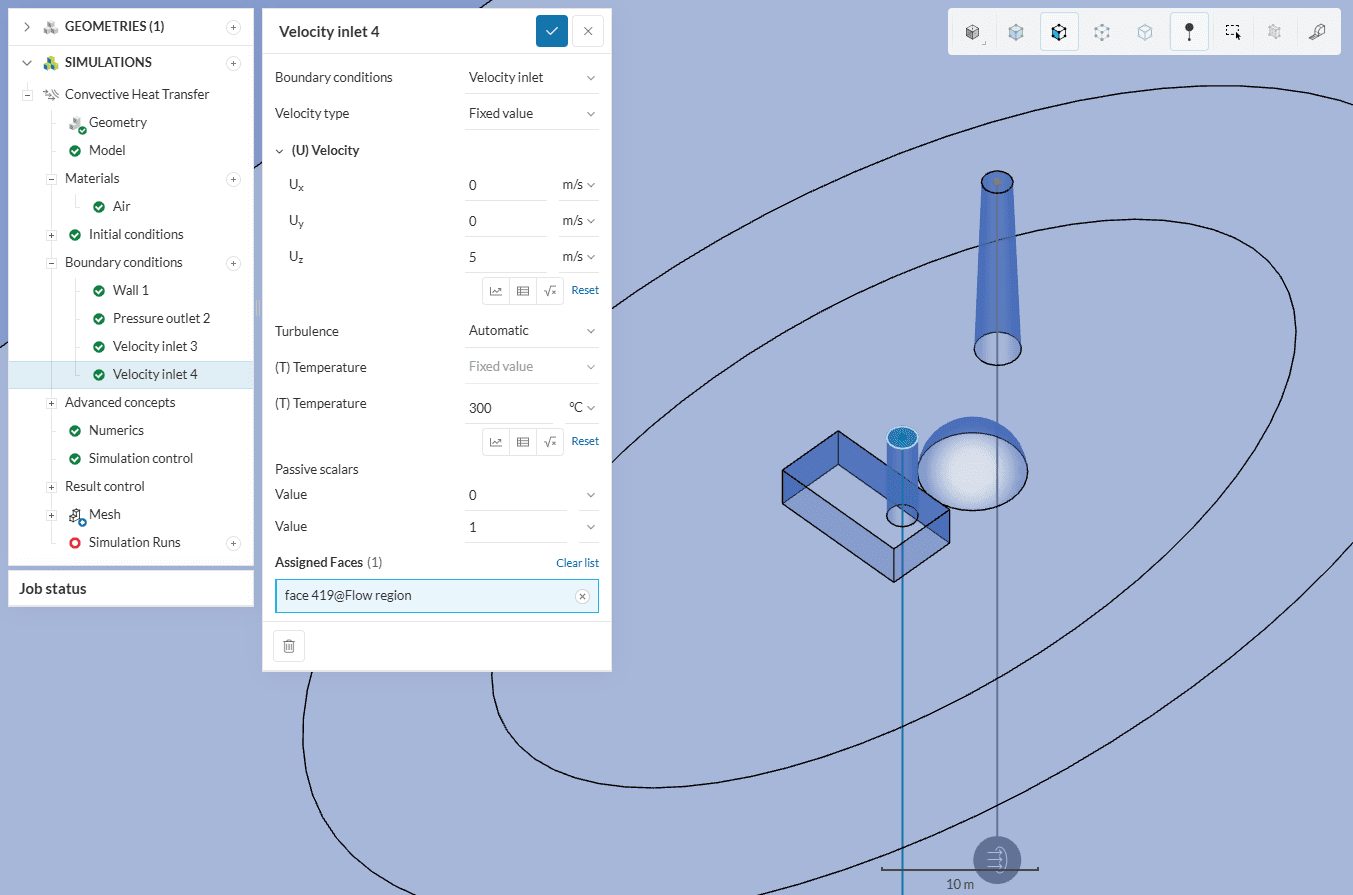Open formula input for velocity
Screen dimensions: 1353x895
(x=549, y=290)
